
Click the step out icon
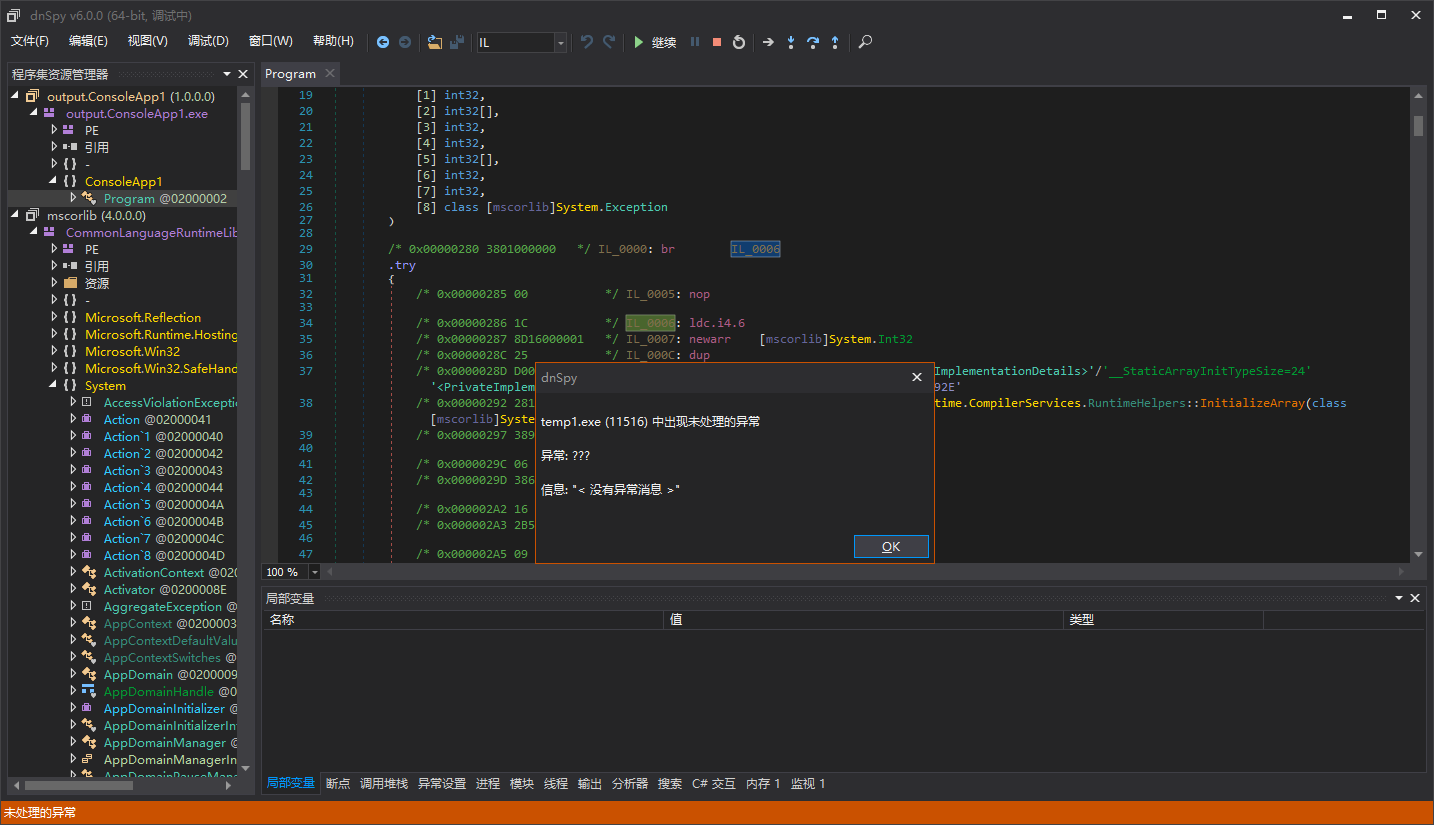tap(835, 42)
